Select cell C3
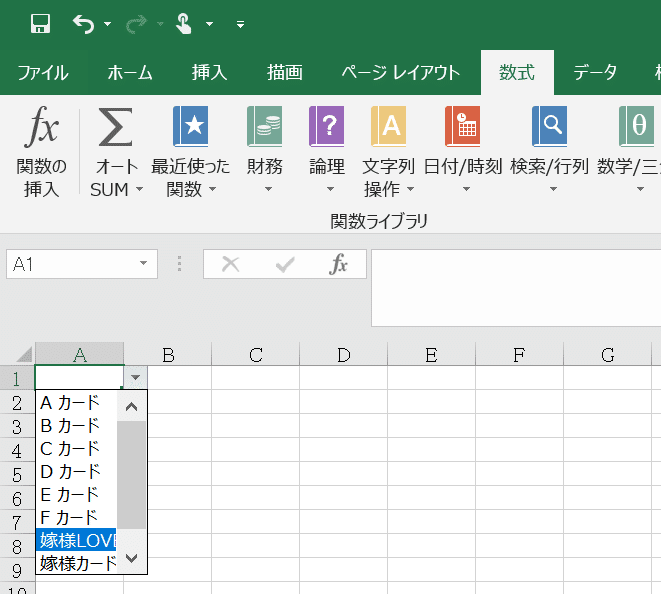Image resolution: width=661 pixels, height=594 pixels. pos(255,426)
